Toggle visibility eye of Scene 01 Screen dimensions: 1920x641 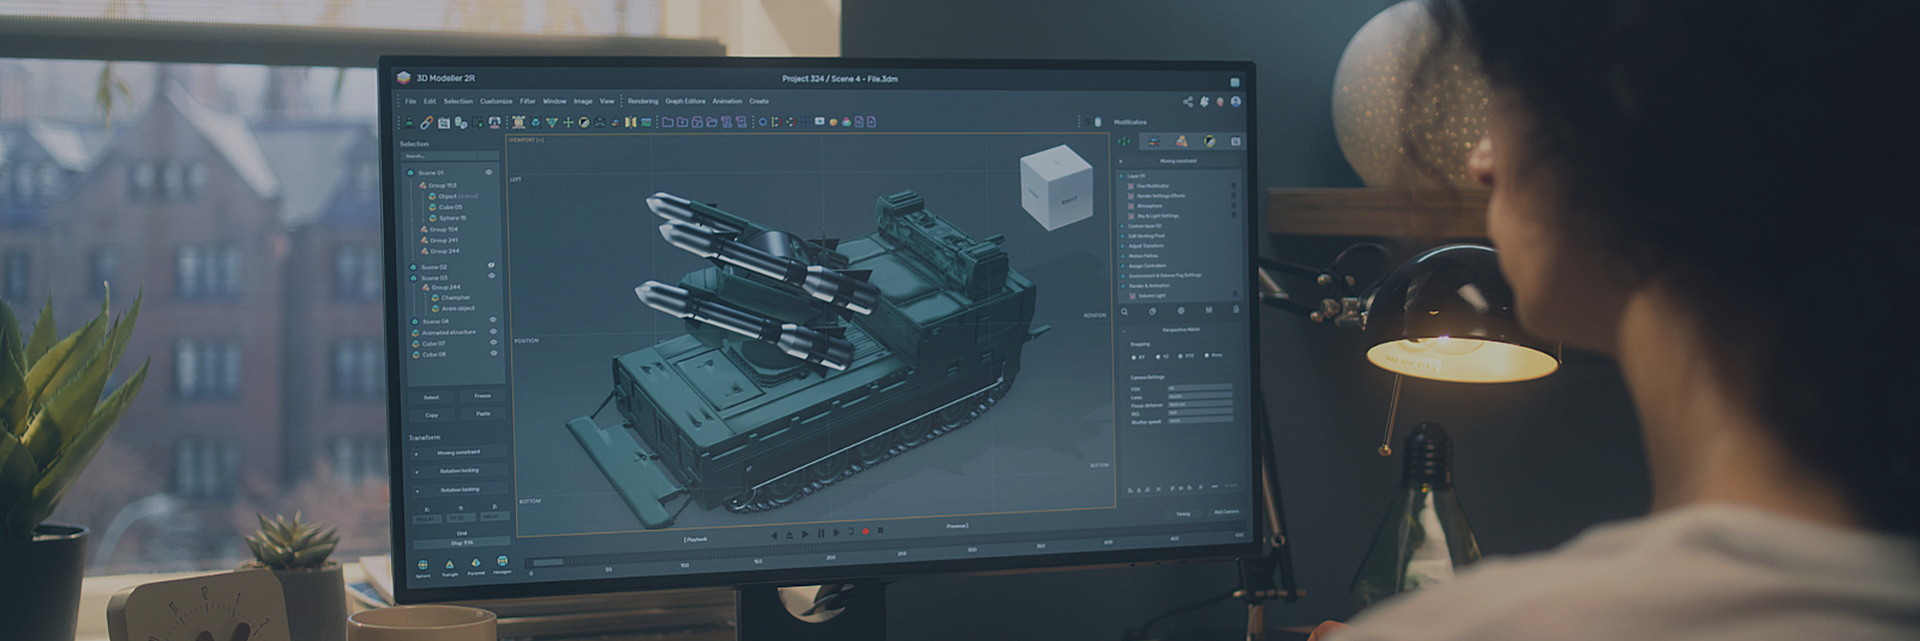pyautogui.click(x=489, y=172)
